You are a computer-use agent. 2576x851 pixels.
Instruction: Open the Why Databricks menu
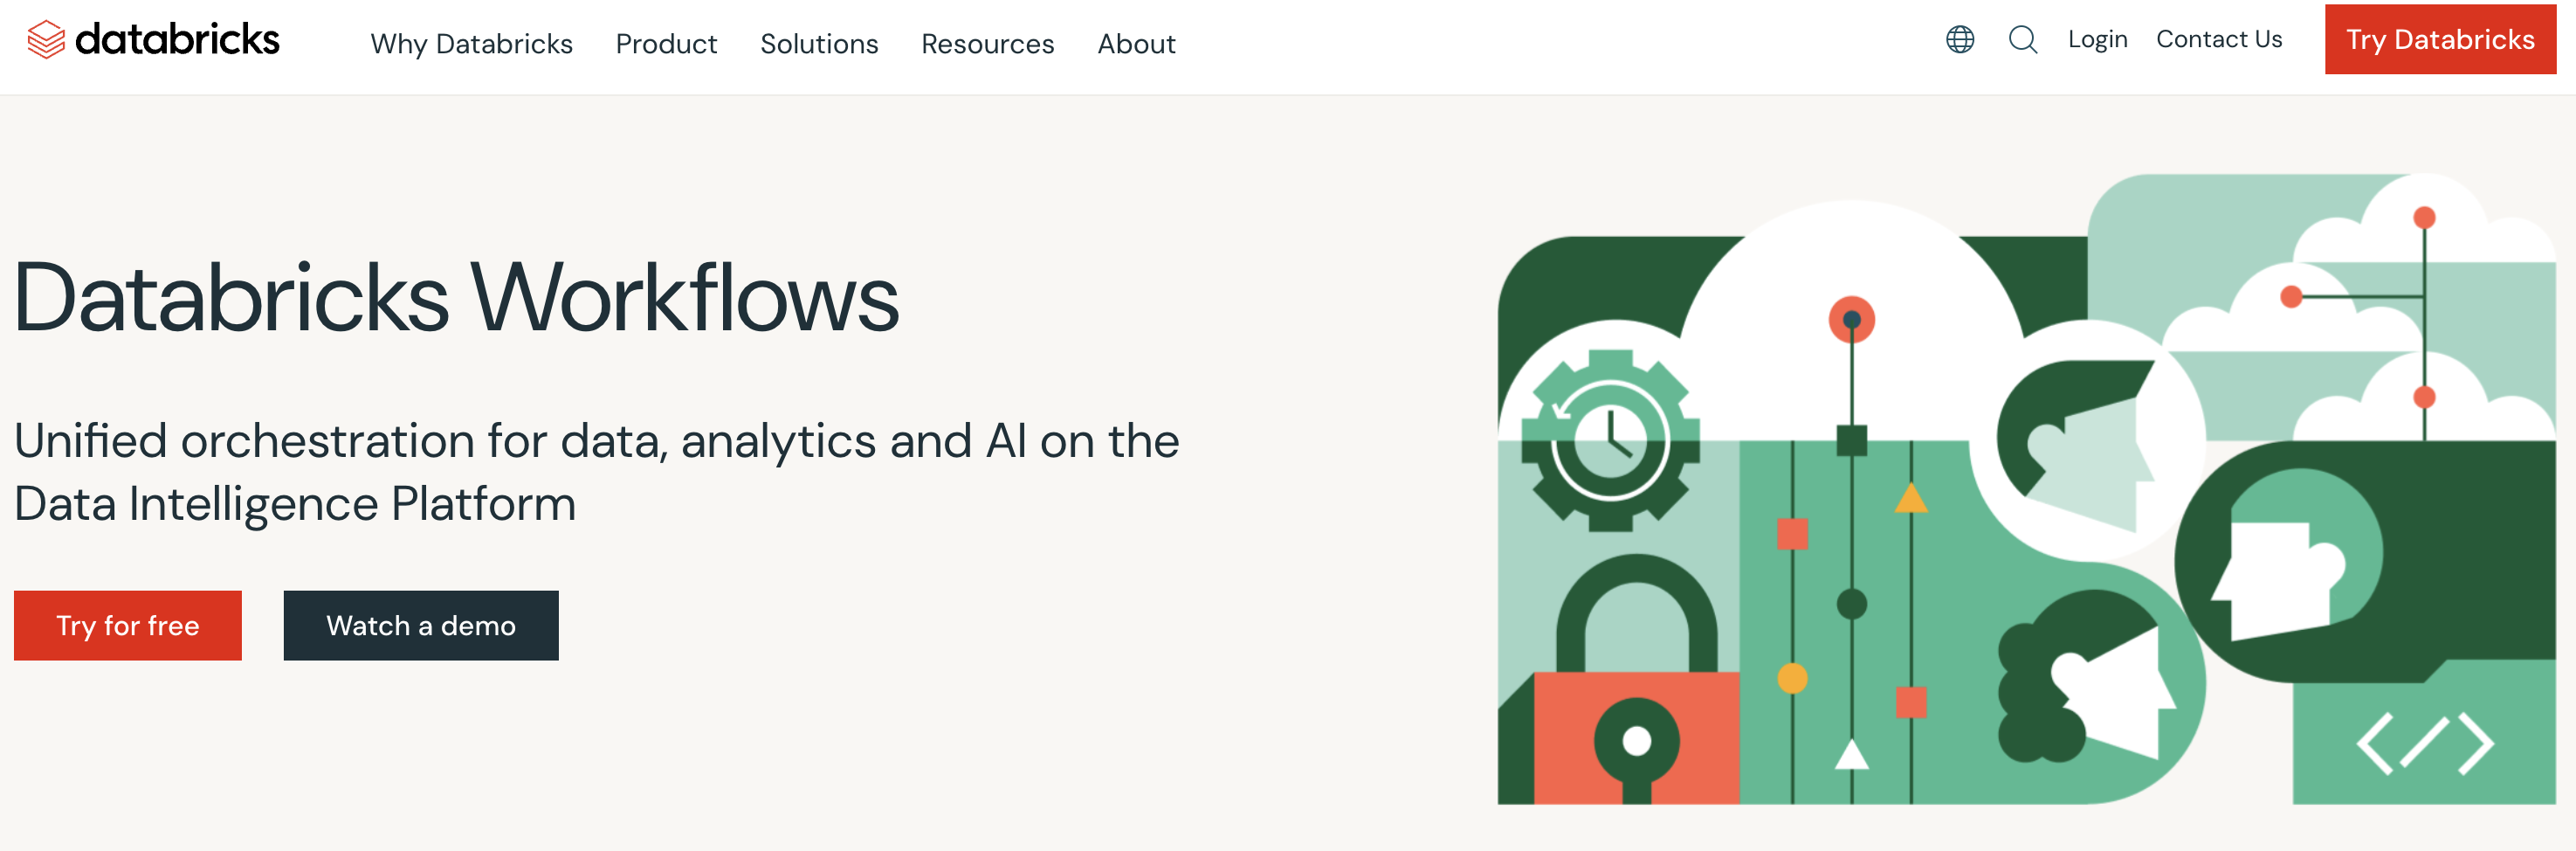tap(471, 44)
